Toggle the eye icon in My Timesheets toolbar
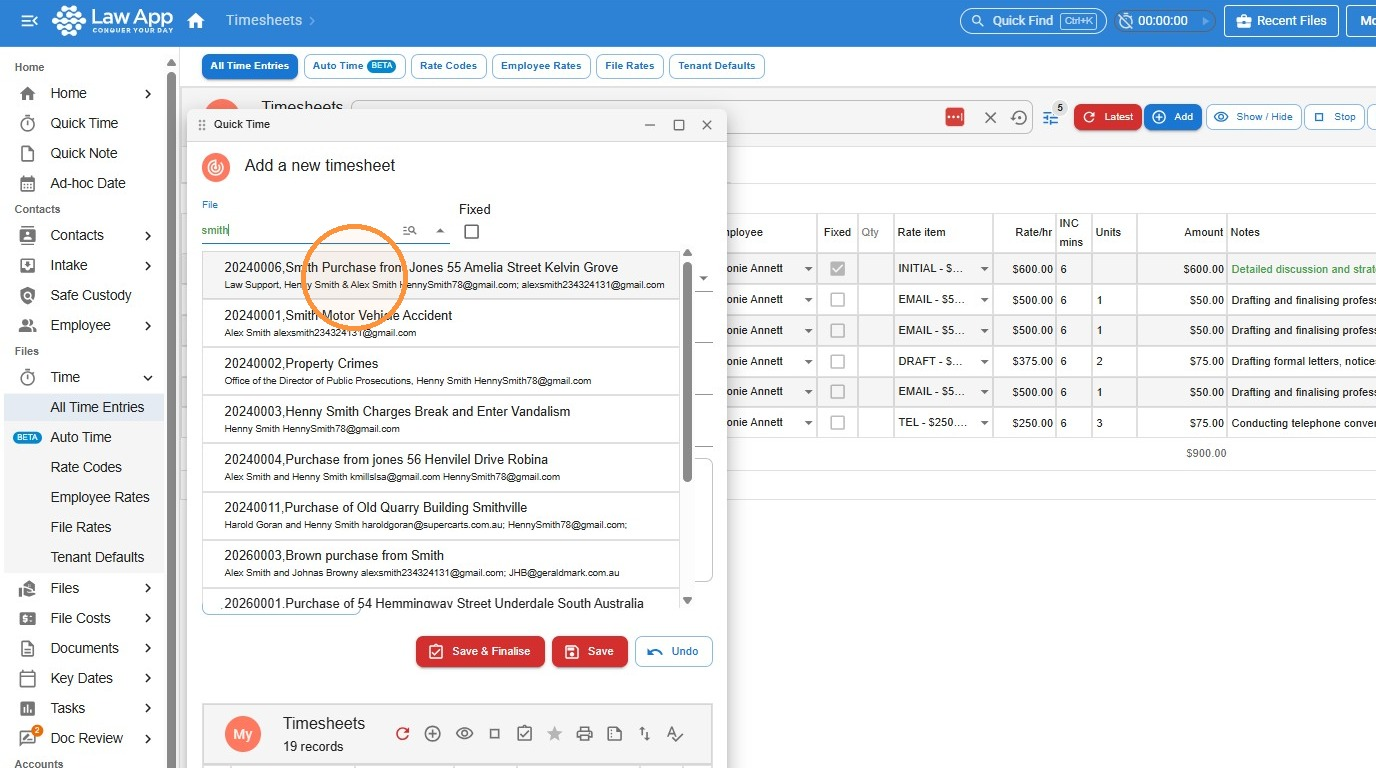Image resolution: width=1376 pixels, height=768 pixels. pos(464,734)
